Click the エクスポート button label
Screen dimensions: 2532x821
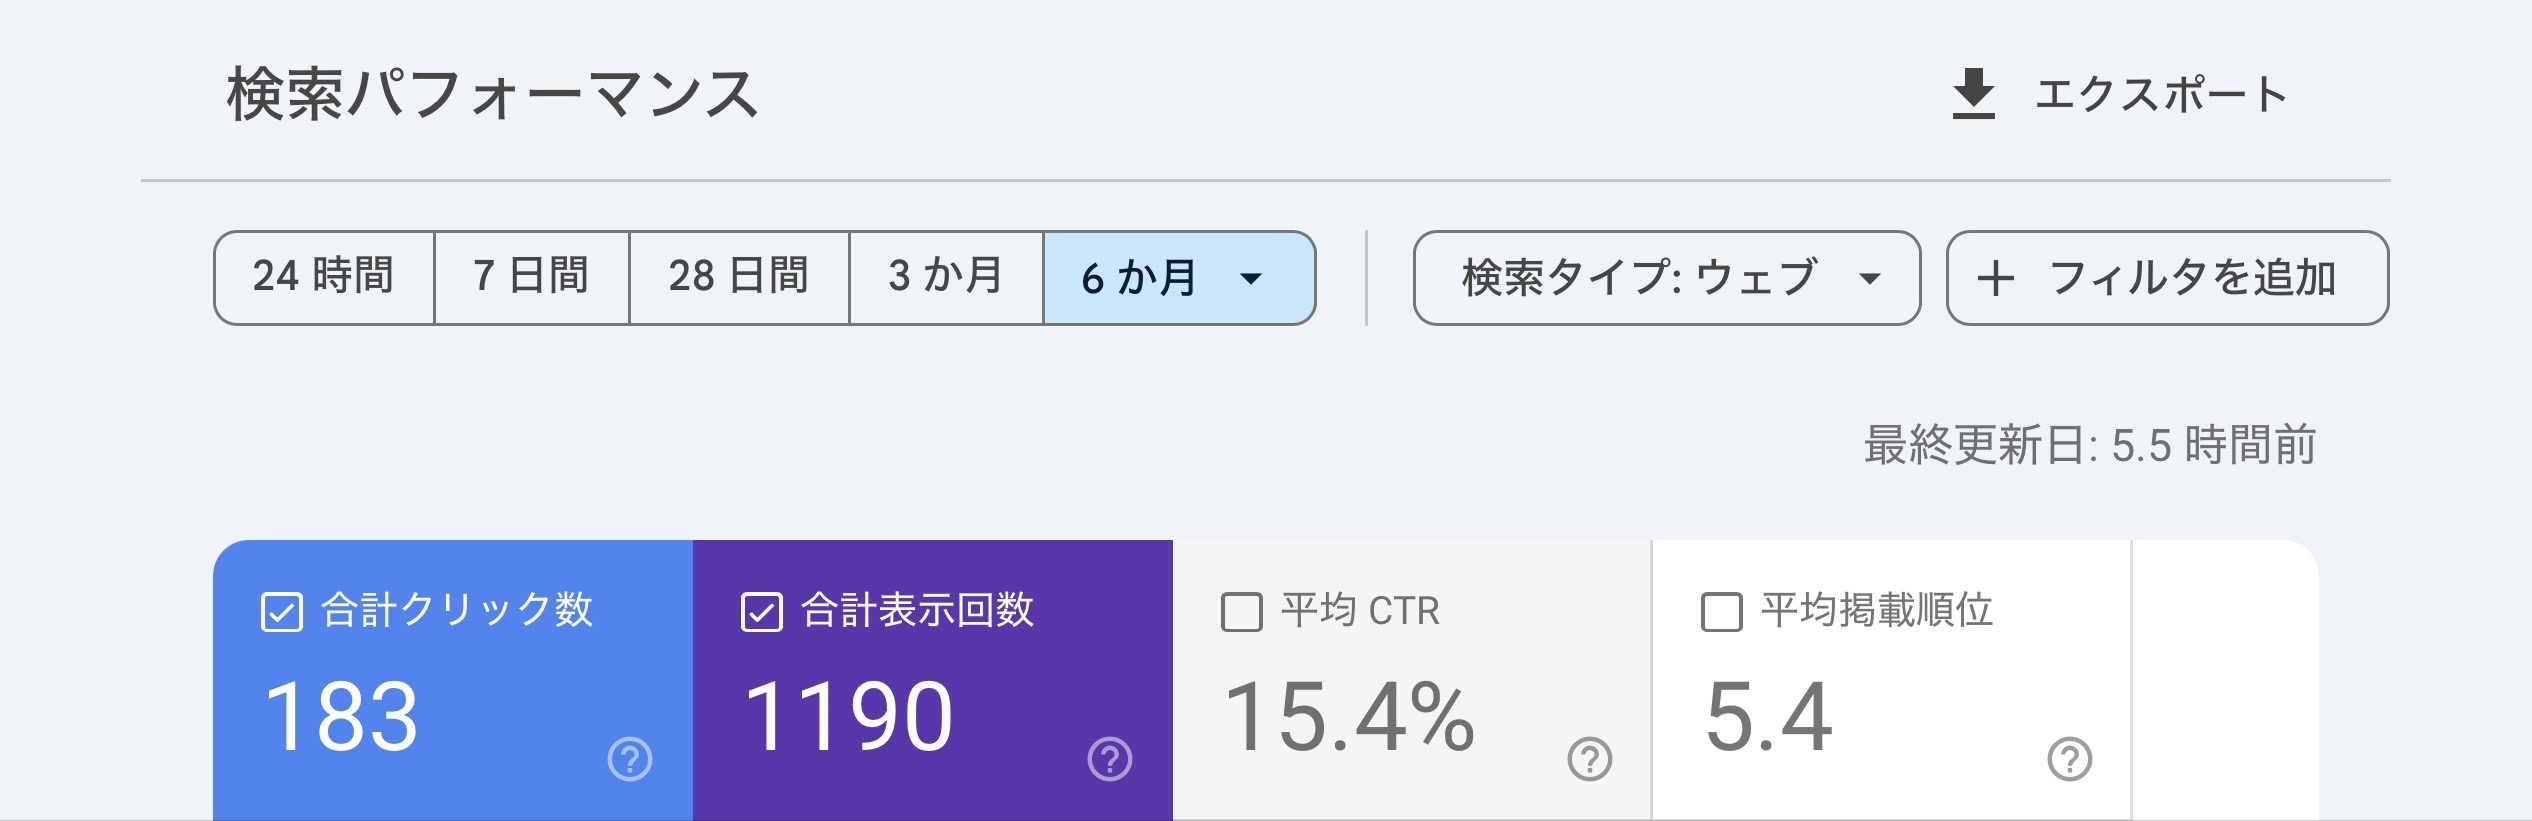tap(2162, 95)
